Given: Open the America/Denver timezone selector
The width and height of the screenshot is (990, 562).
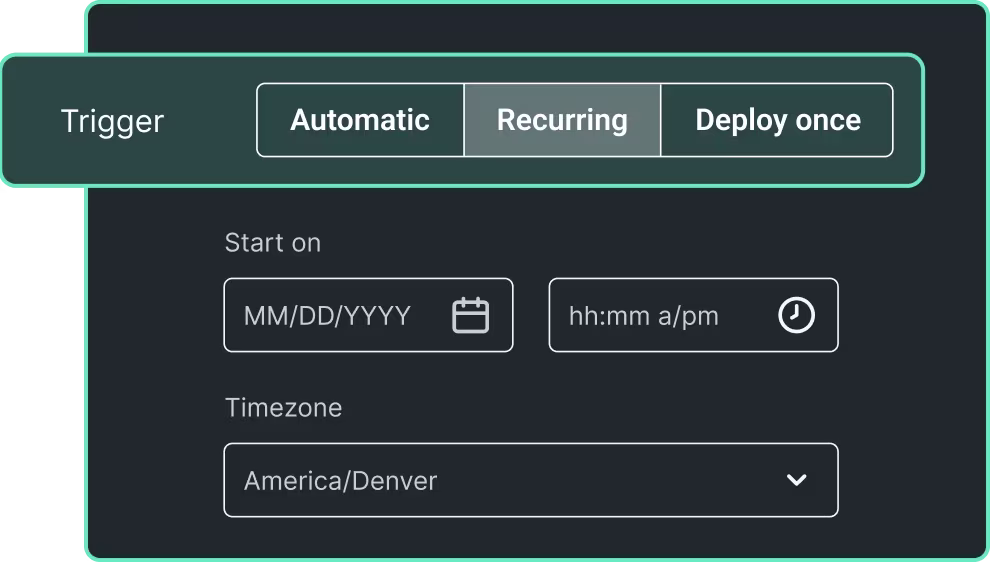Looking at the screenshot, I should tap(530, 480).
